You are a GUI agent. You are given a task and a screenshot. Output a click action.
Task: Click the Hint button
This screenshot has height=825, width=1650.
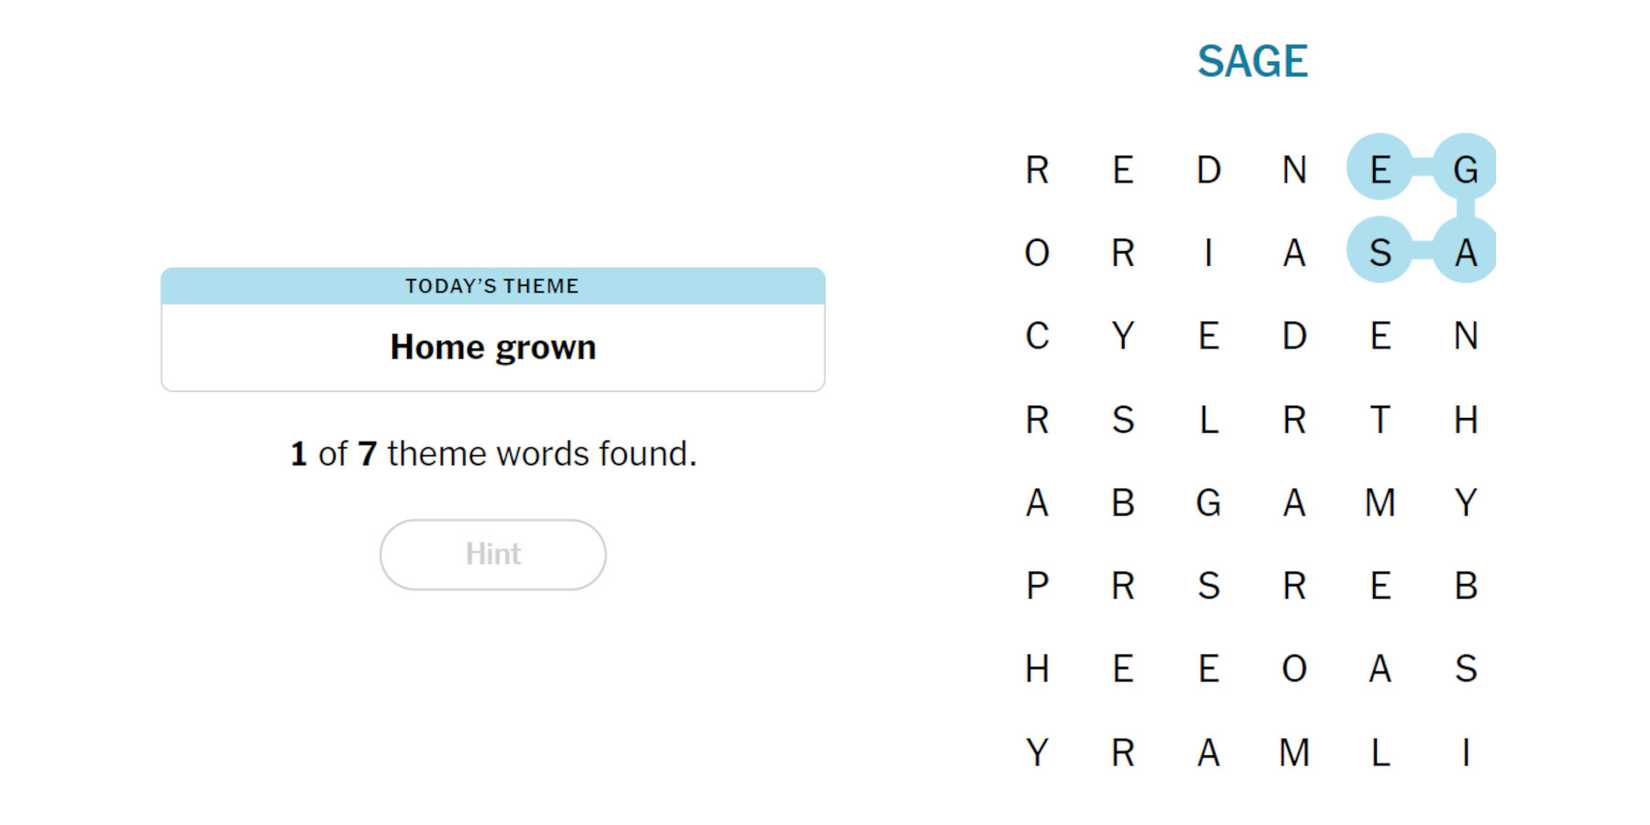coord(492,554)
